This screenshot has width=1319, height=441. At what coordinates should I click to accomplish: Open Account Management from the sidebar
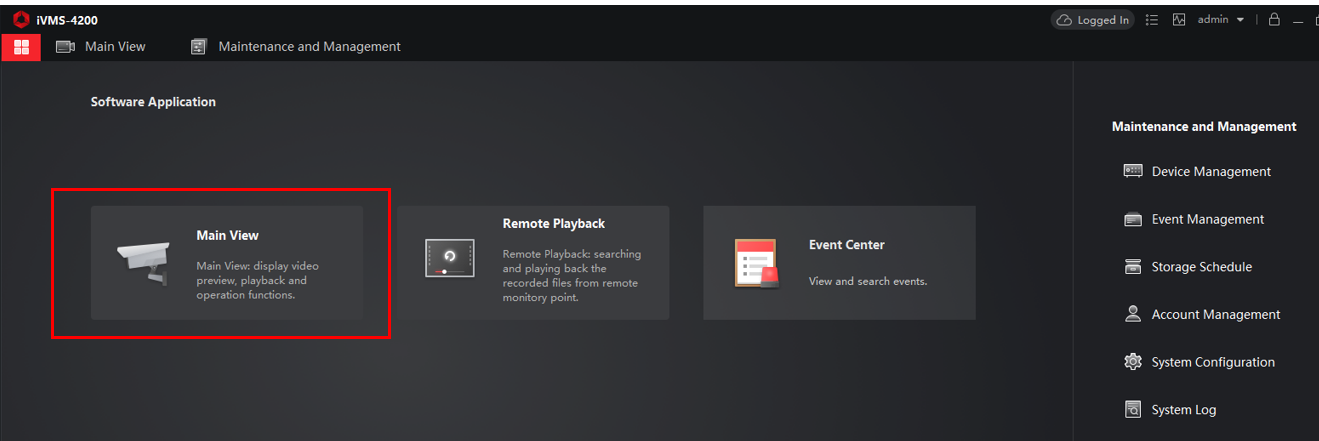point(1215,314)
